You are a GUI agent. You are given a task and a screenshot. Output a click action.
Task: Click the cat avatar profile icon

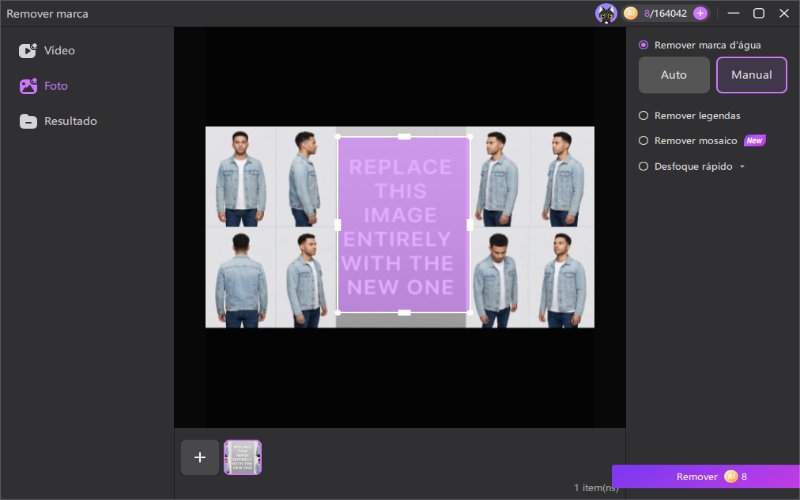point(606,13)
